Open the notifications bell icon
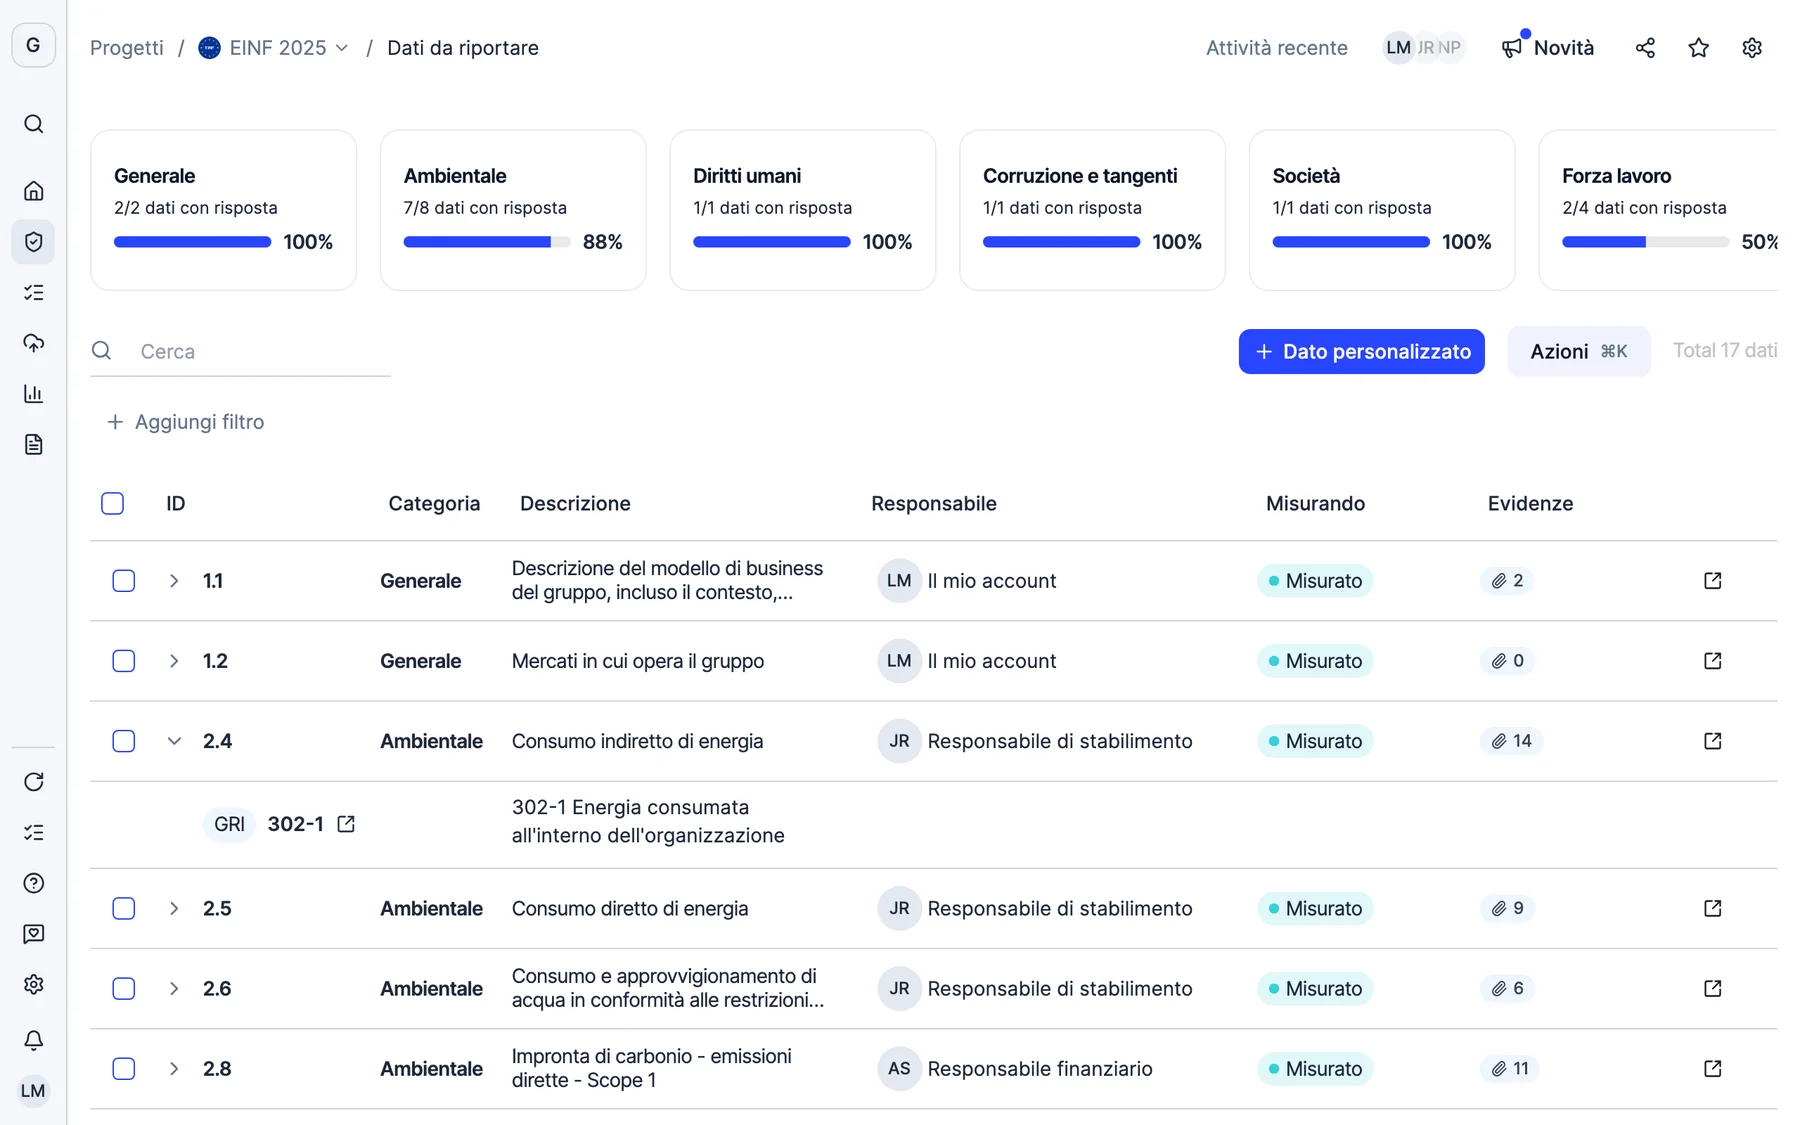This screenshot has height=1125, width=1800. click(34, 1040)
